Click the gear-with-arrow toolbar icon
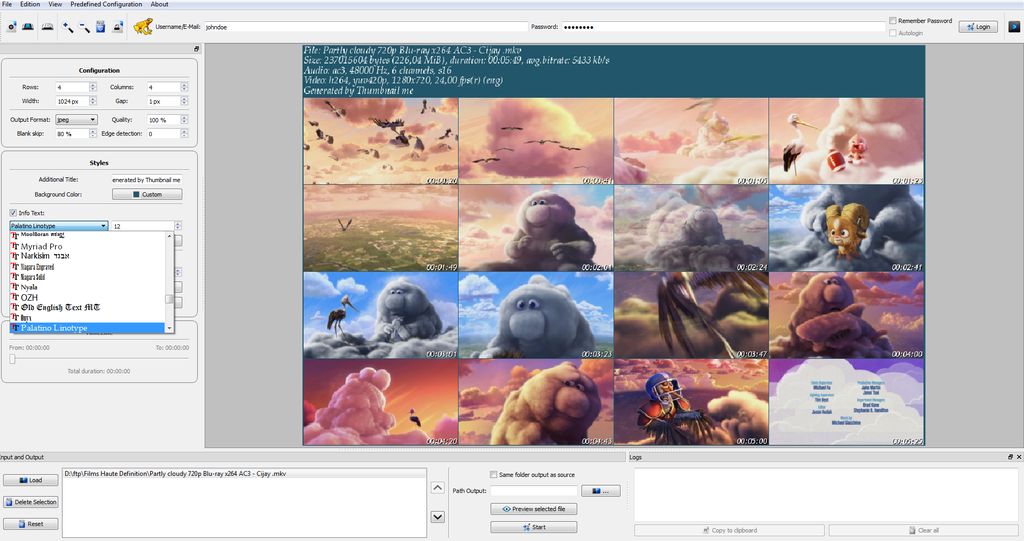Viewport: 1024px width, 541px height. tap(12, 27)
